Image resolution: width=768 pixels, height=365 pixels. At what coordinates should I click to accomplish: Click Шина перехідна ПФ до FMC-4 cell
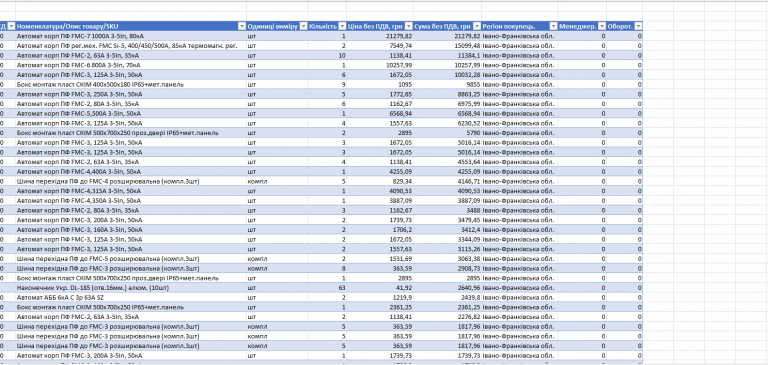131,181
